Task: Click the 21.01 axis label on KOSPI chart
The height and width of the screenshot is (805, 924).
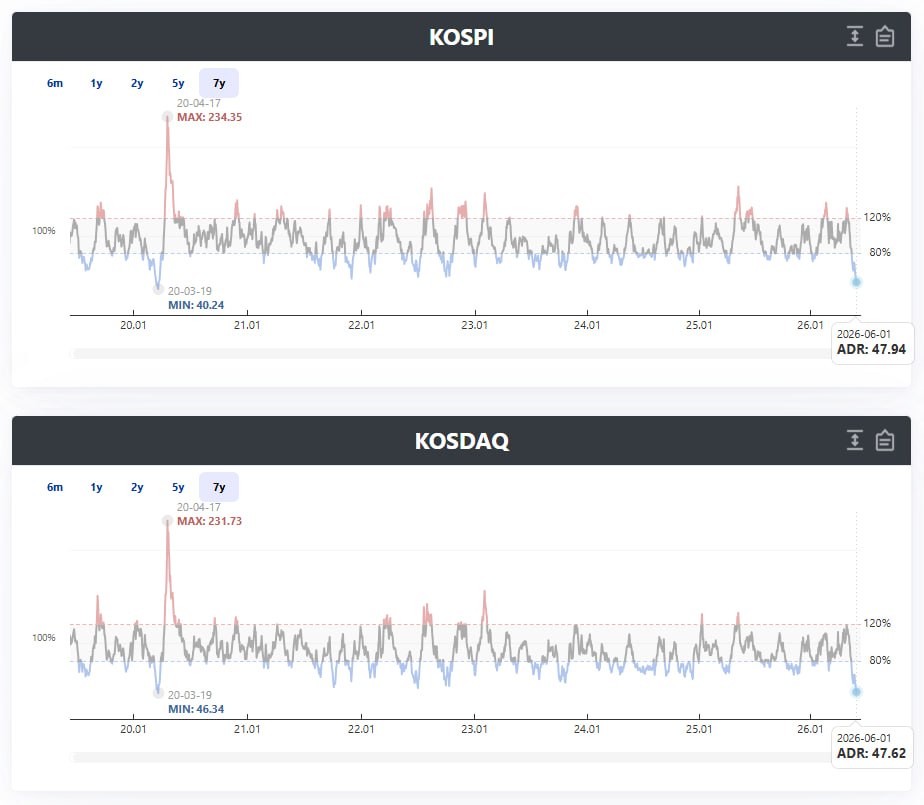Action: (247, 325)
